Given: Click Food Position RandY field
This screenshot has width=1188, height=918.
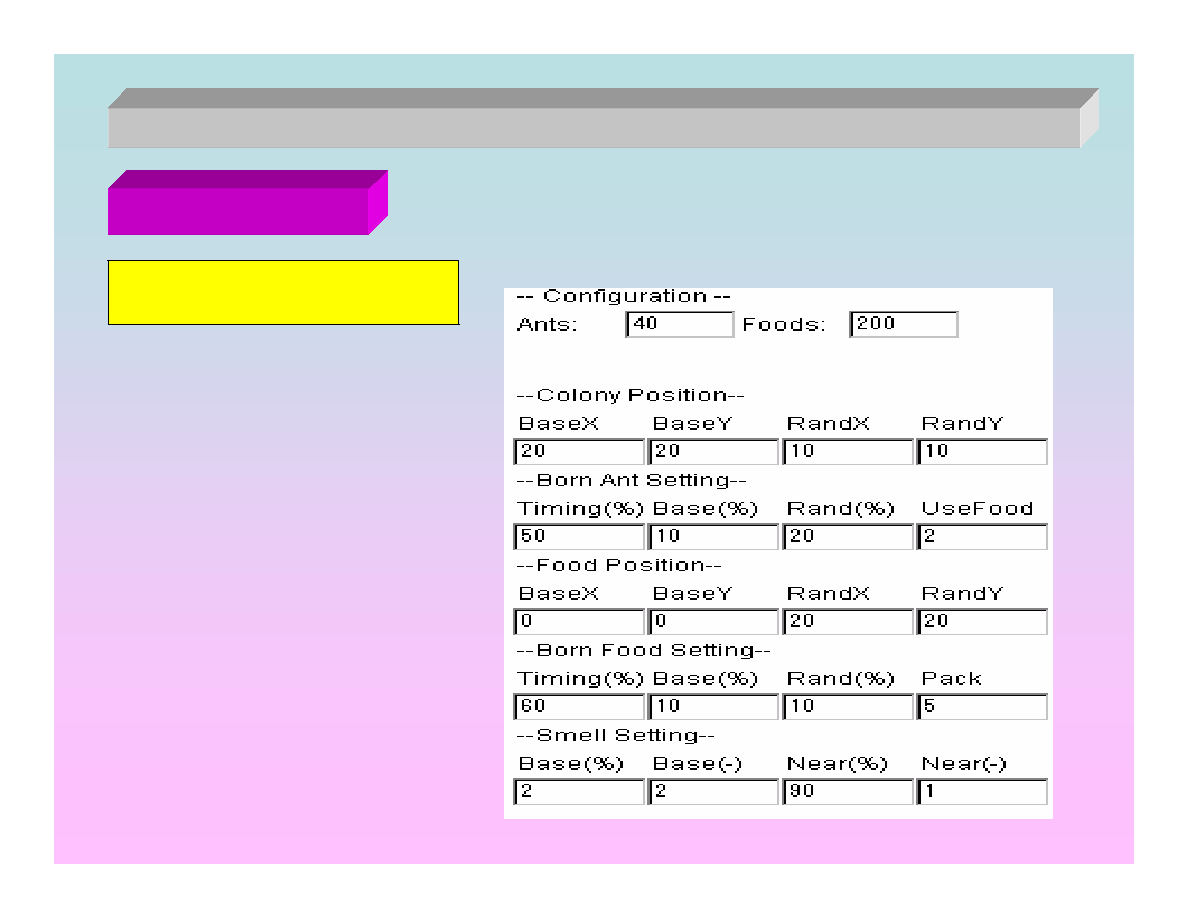Looking at the screenshot, I should click(x=982, y=622).
